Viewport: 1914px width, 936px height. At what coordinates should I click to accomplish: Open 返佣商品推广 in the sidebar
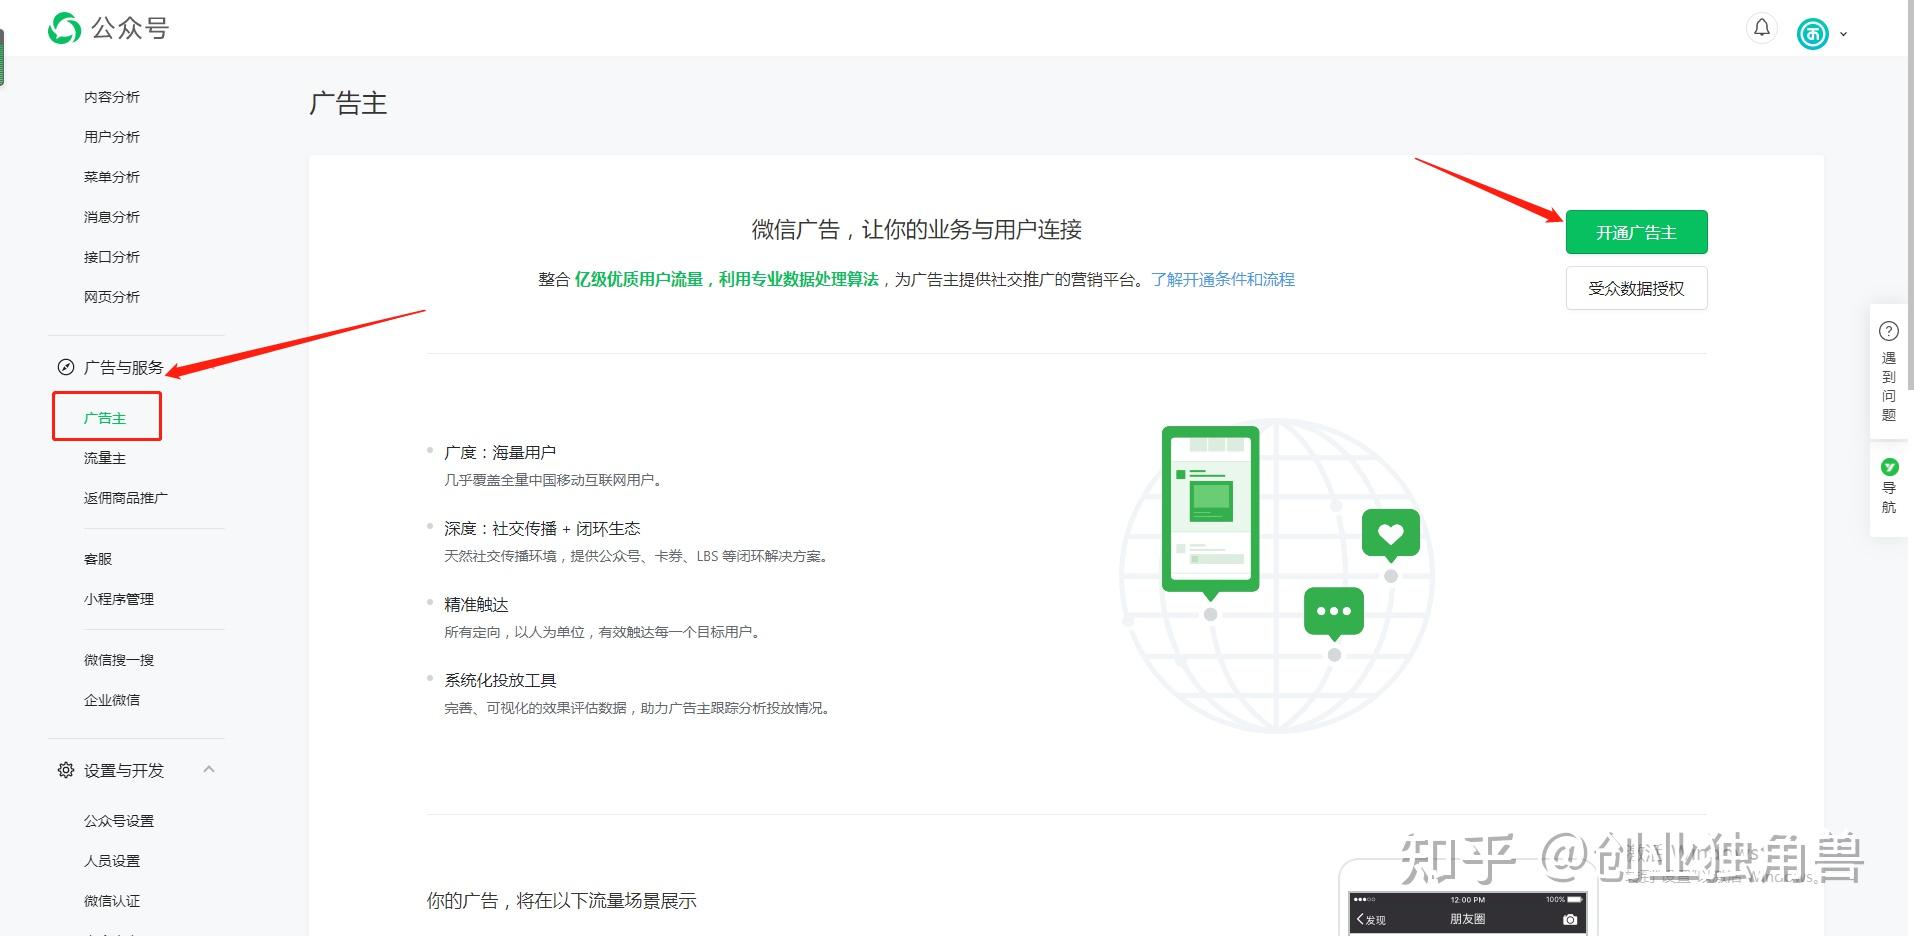coord(126,498)
